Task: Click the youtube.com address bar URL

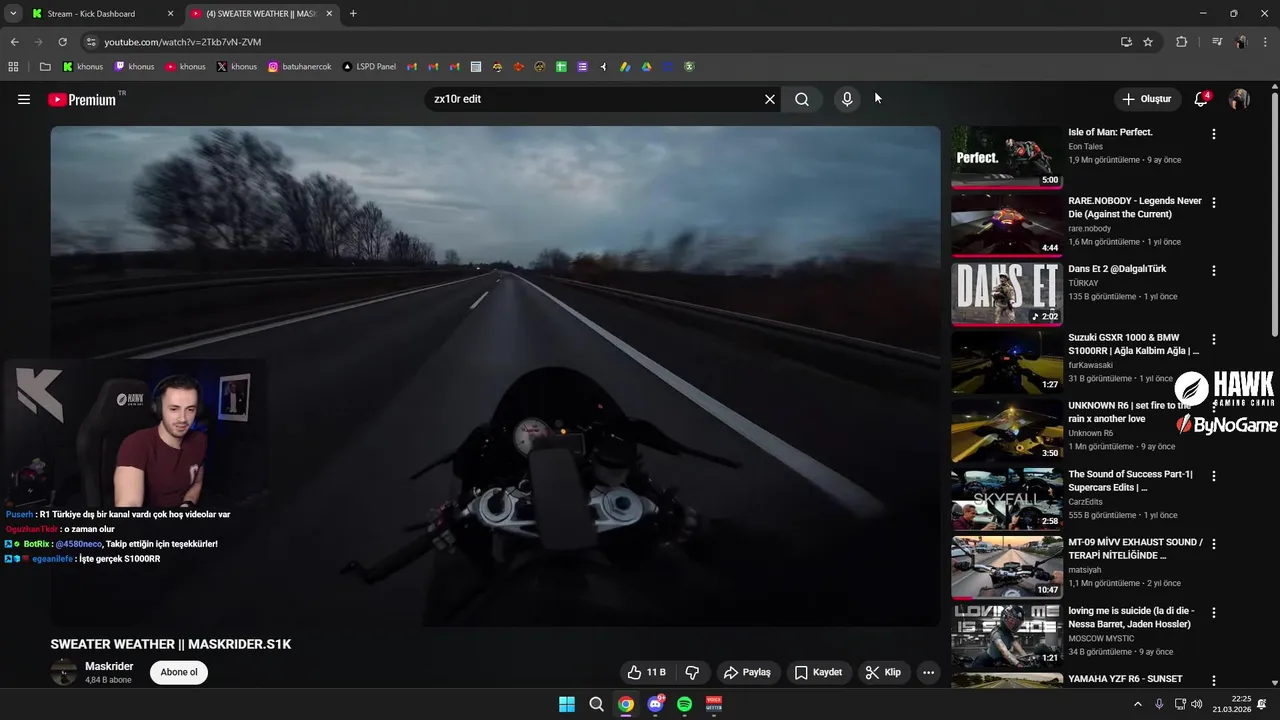Action: 182,42
